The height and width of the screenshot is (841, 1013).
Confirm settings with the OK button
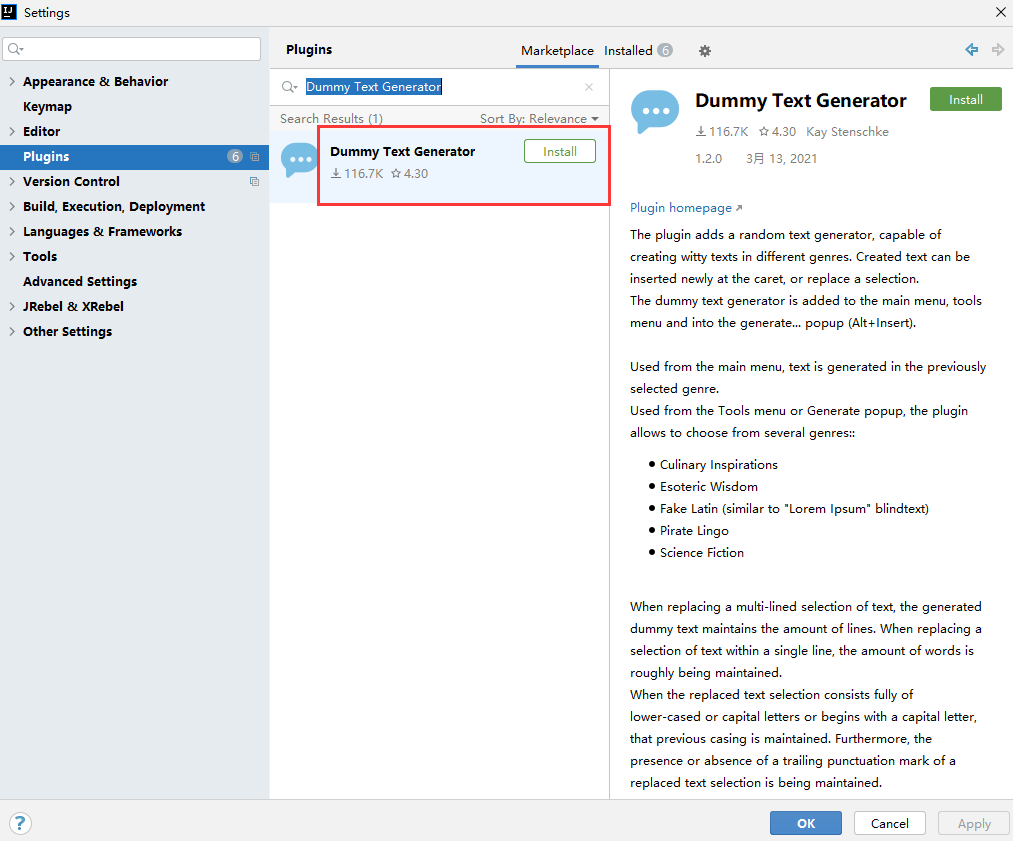point(805,822)
